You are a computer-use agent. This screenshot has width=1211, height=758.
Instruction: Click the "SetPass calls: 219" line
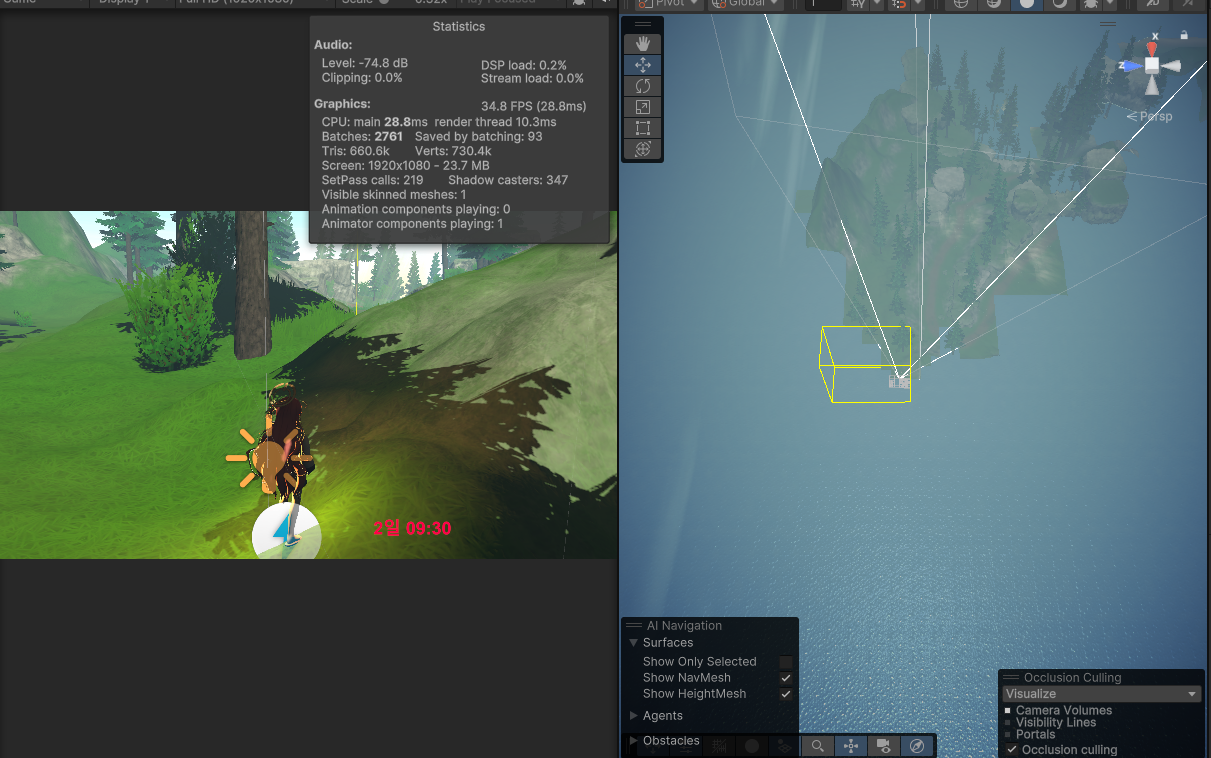372,180
